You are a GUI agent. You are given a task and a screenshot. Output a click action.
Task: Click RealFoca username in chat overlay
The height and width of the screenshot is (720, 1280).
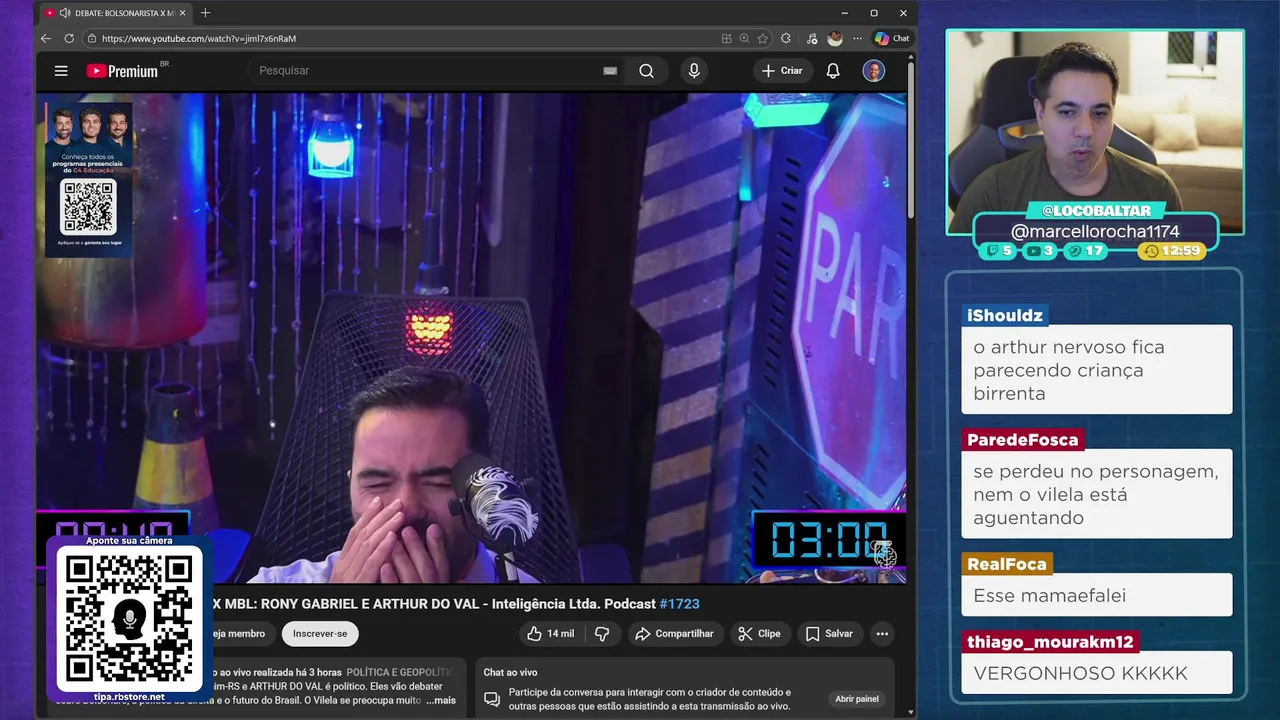pyautogui.click(x=1006, y=564)
